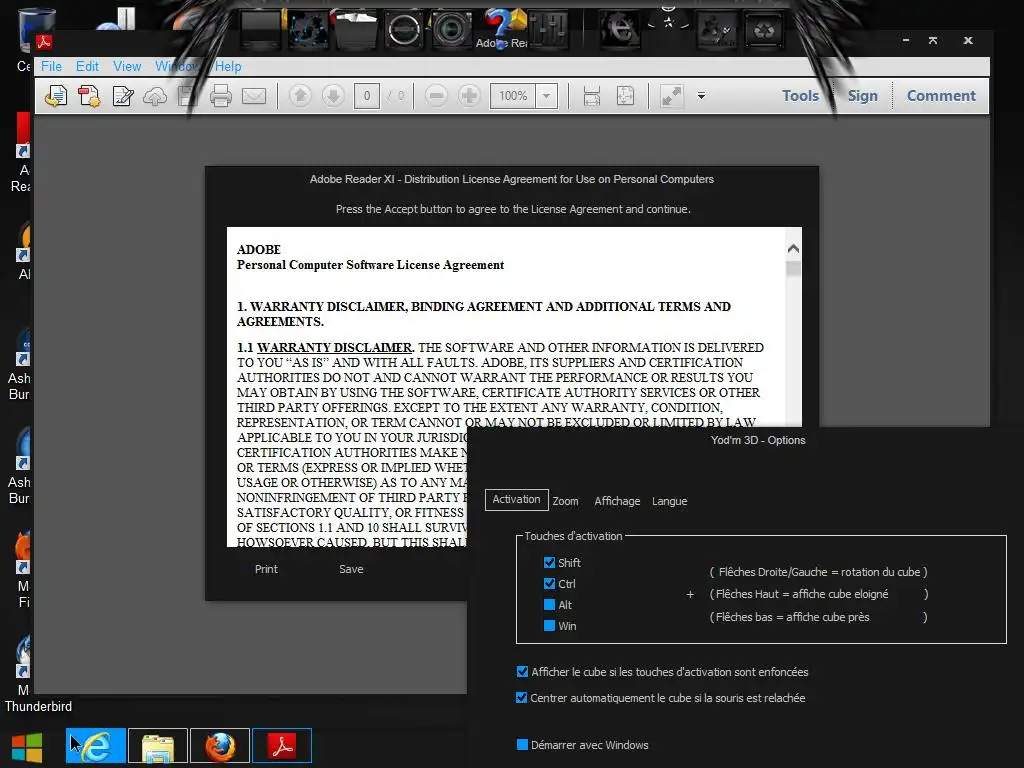Expand the toolbar options small down arrow
The height and width of the screenshot is (768, 1024).
[701, 96]
